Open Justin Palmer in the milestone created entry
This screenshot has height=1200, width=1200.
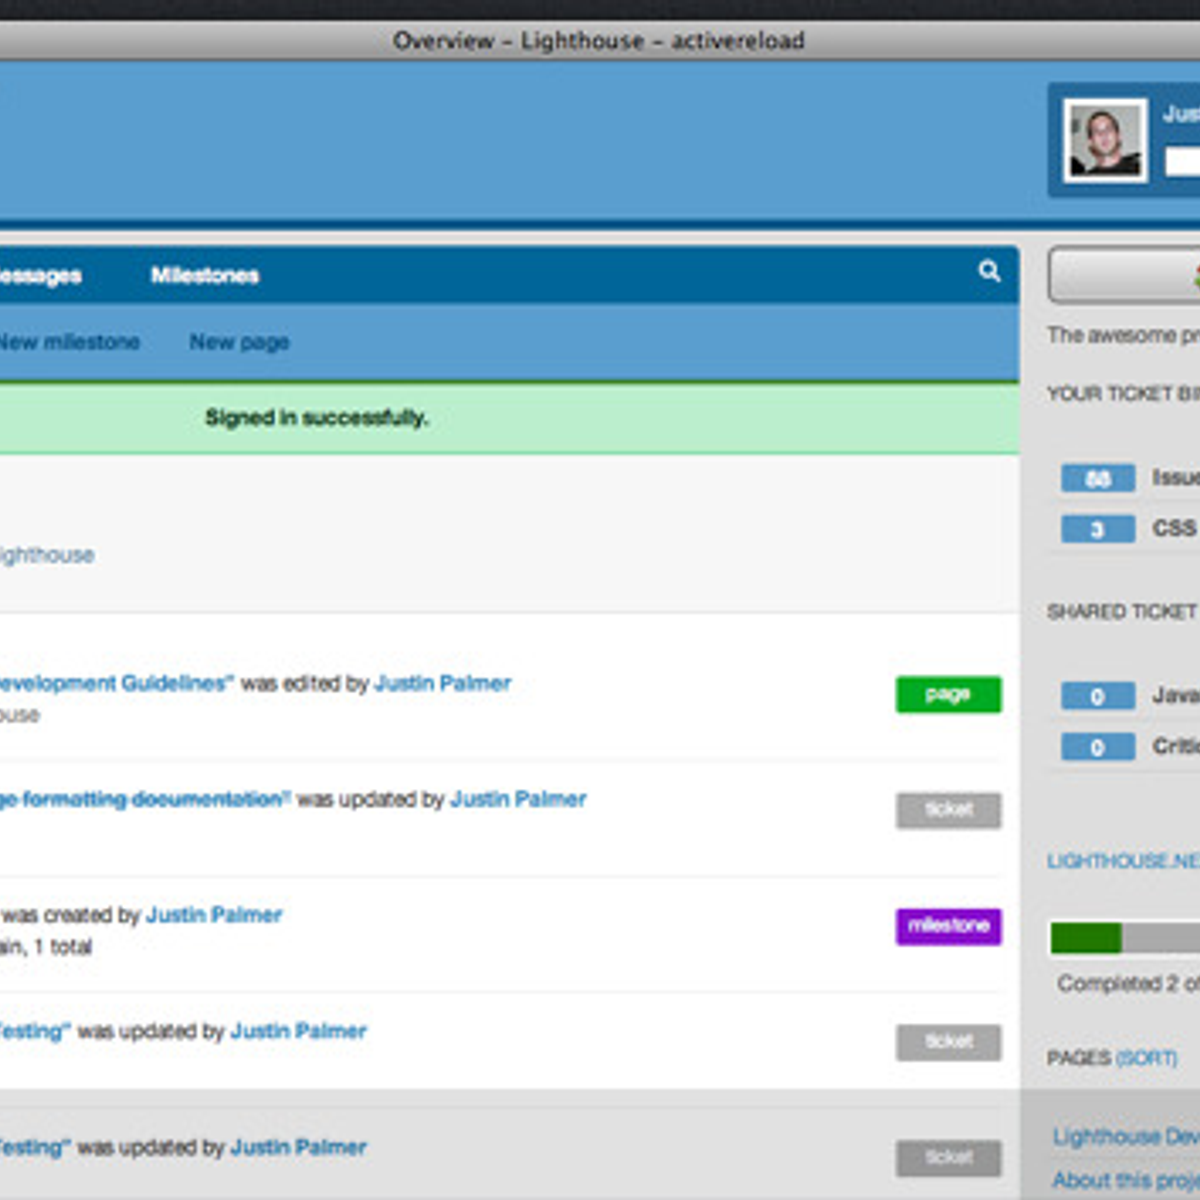[x=214, y=915]
